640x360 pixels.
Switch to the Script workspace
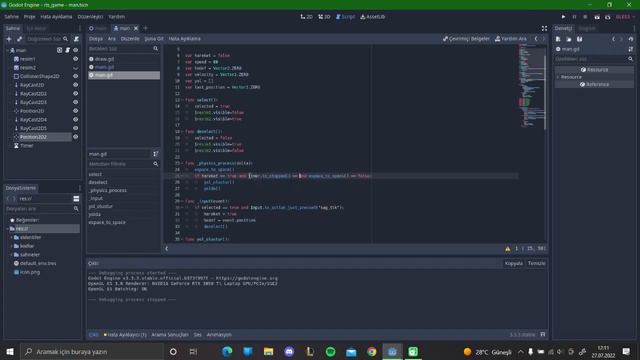346,17
